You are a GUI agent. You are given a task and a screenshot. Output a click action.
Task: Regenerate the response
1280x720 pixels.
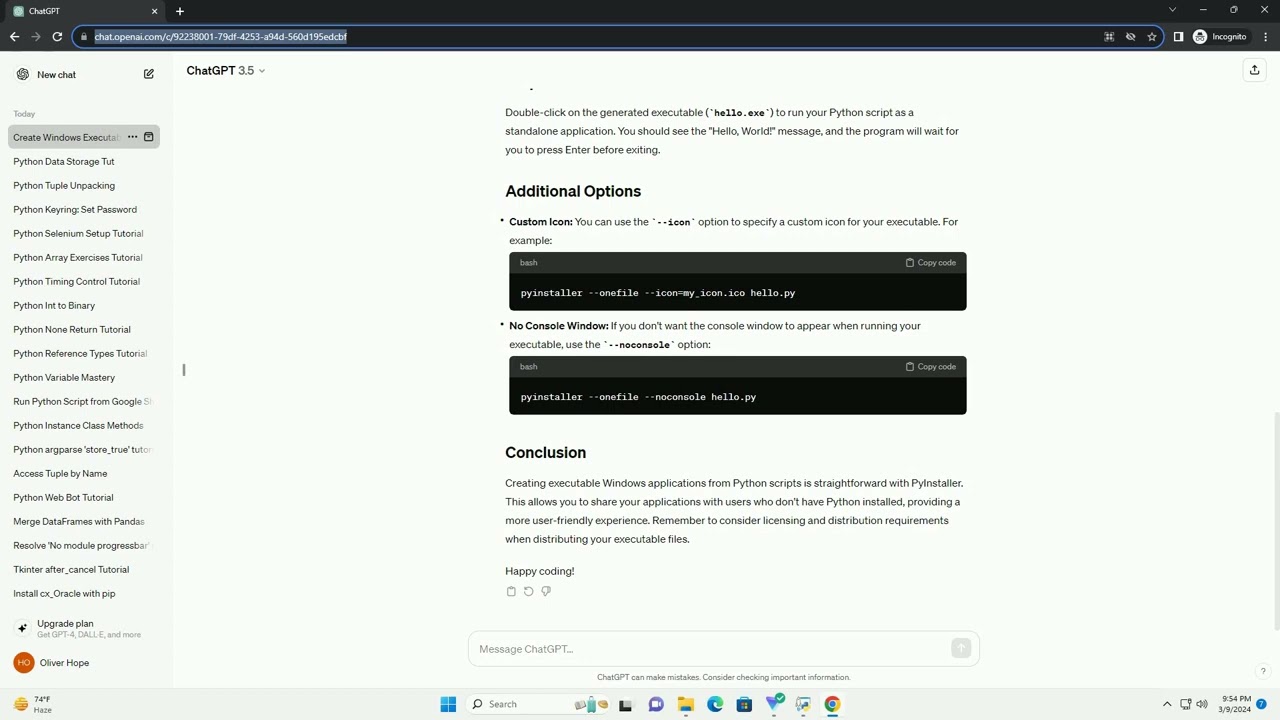tap(528, 591)
